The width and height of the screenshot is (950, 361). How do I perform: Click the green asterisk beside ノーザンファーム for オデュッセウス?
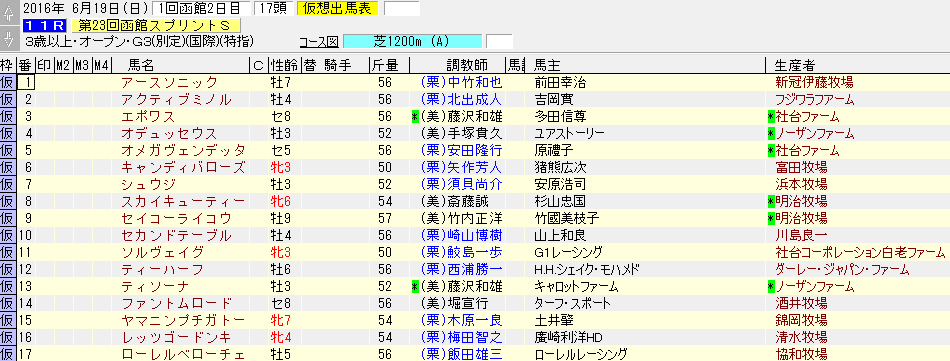pos(771,133)
